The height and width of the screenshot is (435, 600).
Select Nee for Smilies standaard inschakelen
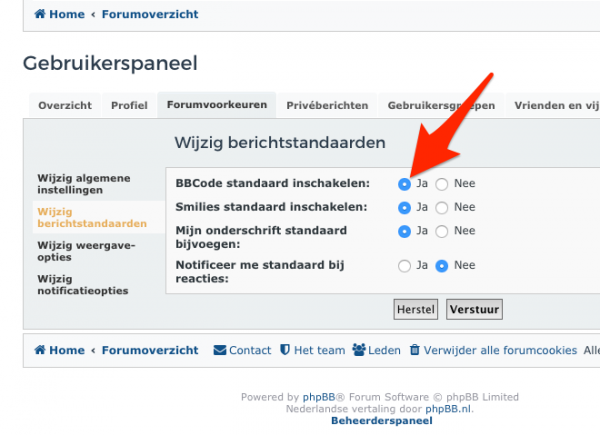442,208
